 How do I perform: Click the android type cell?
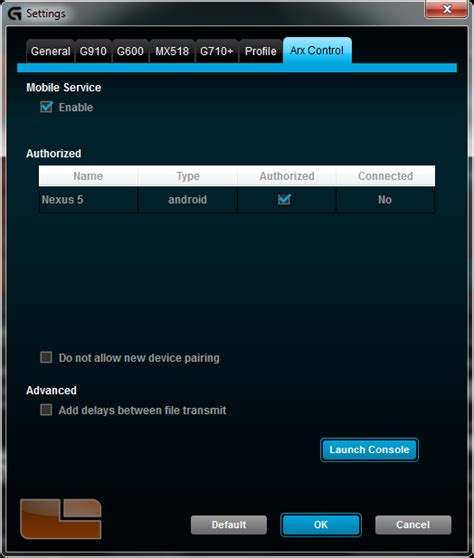tap(188, 200)
